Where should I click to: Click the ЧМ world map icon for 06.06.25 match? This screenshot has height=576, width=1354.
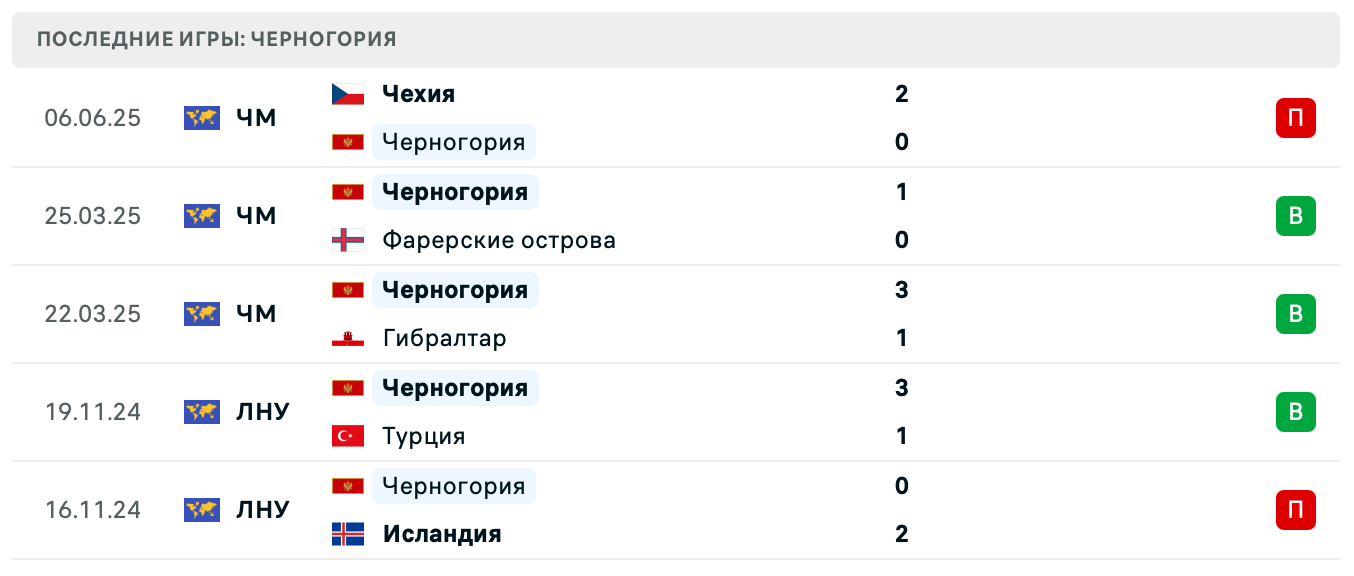[201, 117]
